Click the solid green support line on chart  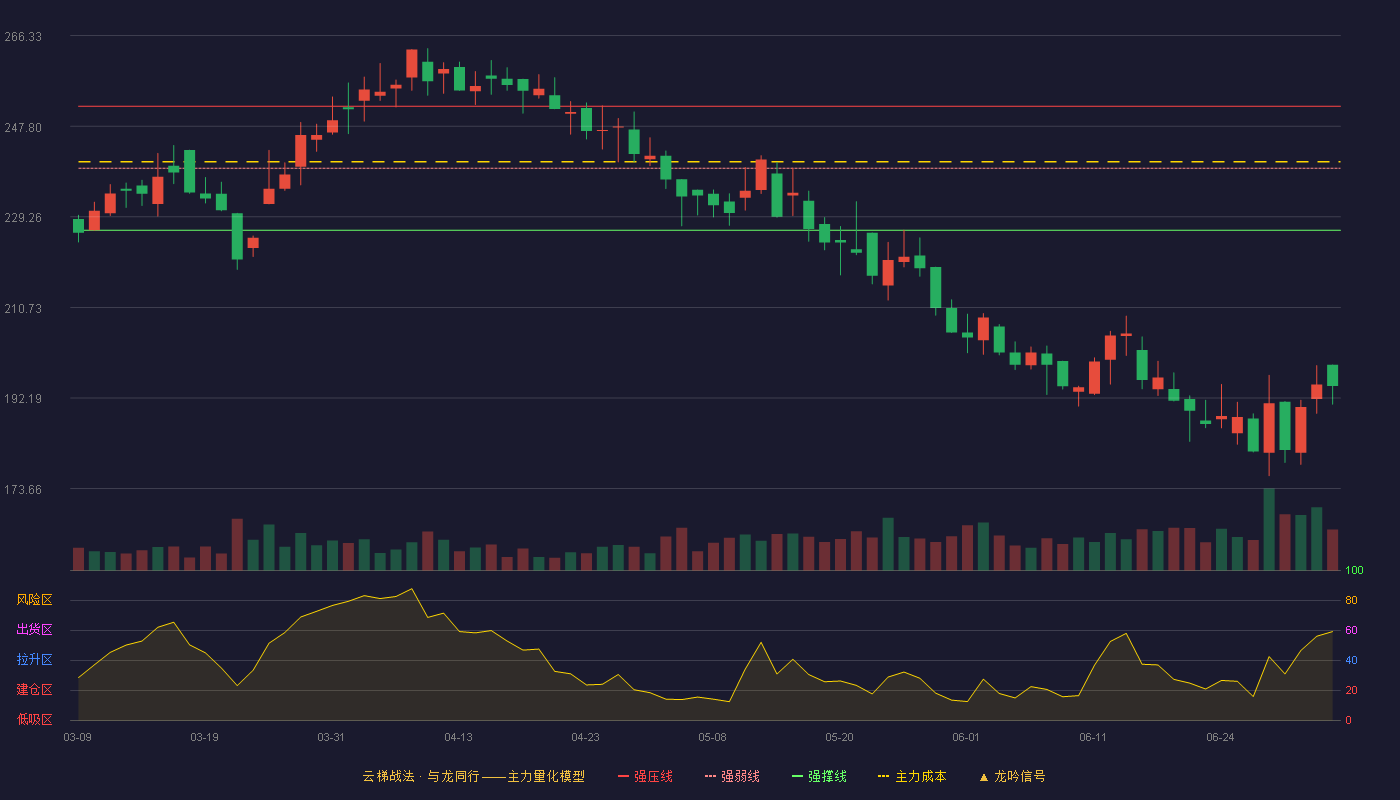[709, 231]
